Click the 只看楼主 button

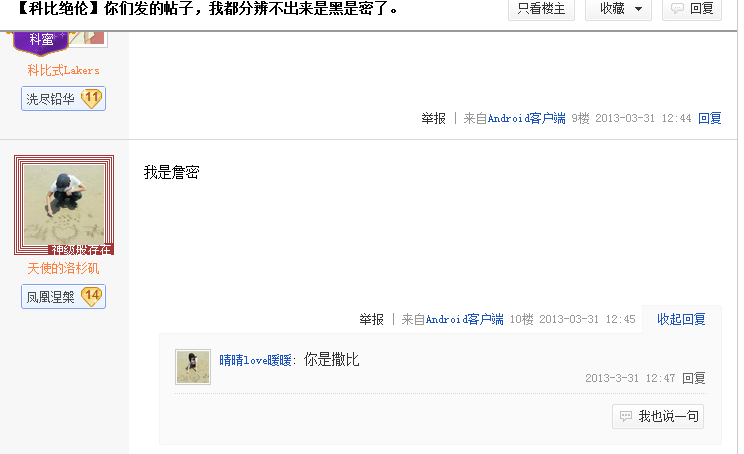point(541,9)
